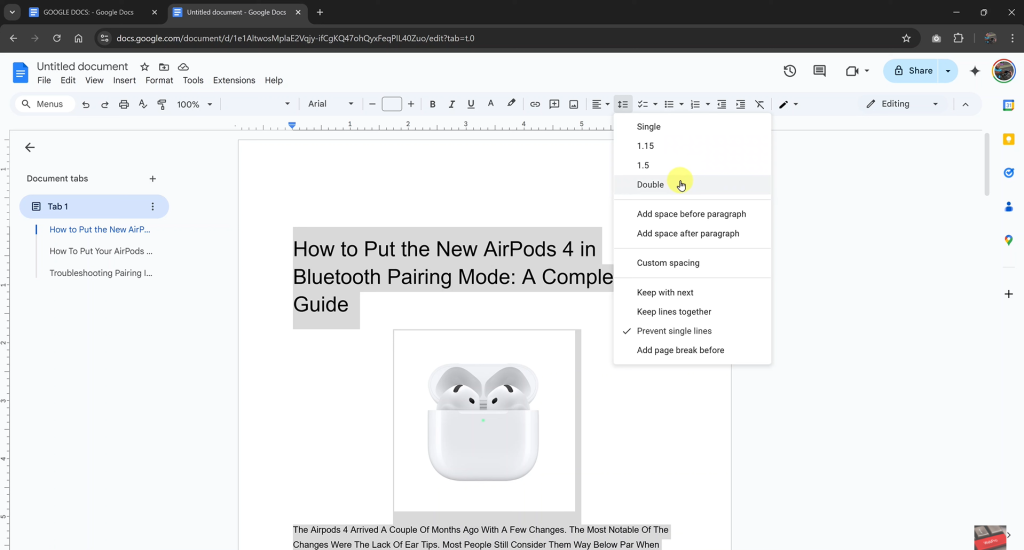Select Single line spacing

[692, 127]
